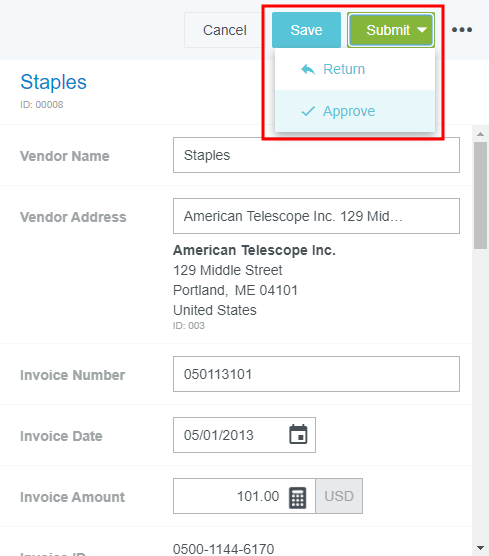Open the Vendor Address field

pyautogui.click(x=316, y=216)
